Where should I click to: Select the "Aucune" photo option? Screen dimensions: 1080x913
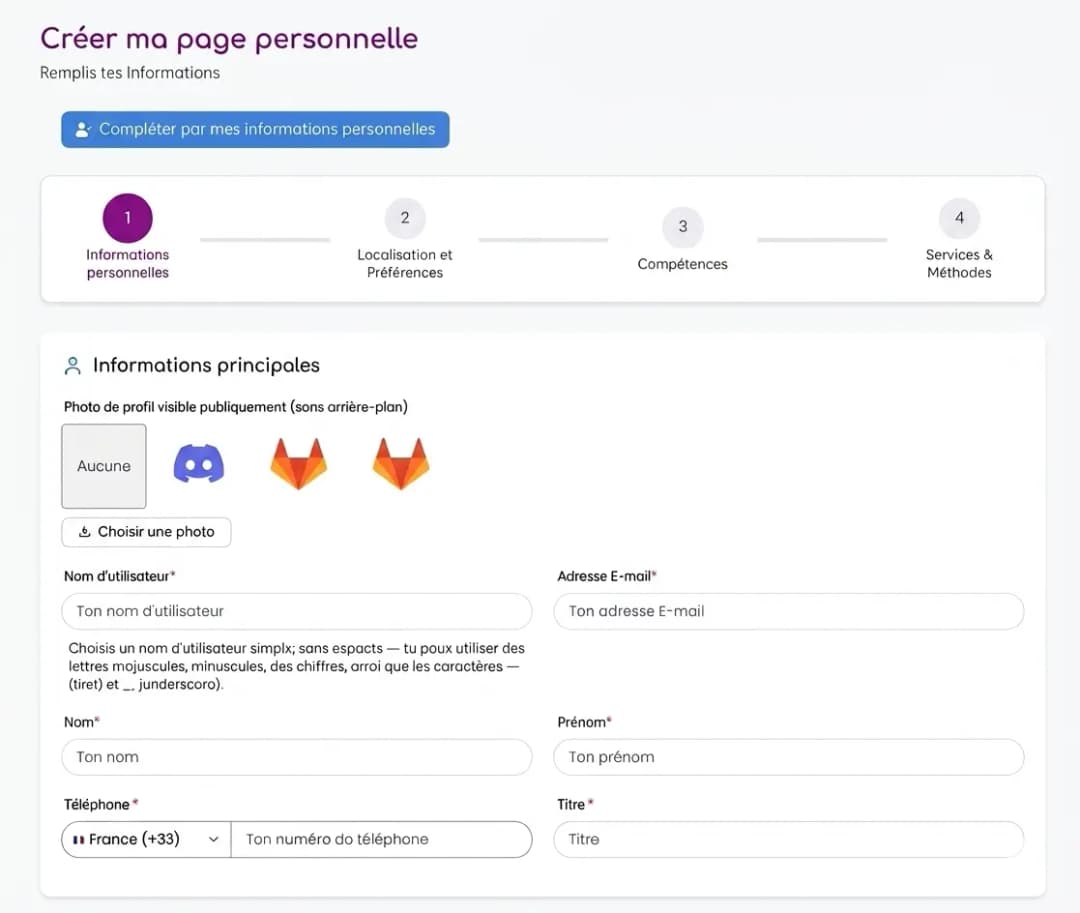(x=104, y=466)
